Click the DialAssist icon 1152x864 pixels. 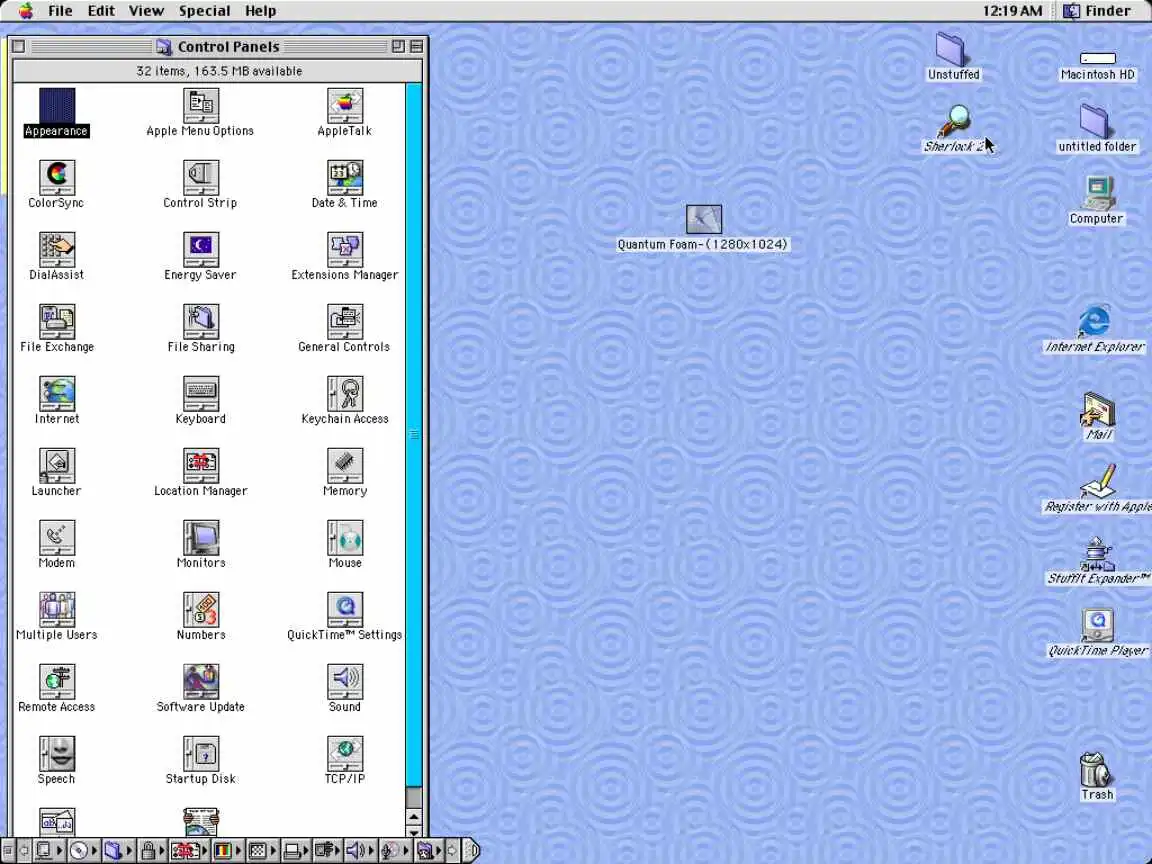pos(57,250)
